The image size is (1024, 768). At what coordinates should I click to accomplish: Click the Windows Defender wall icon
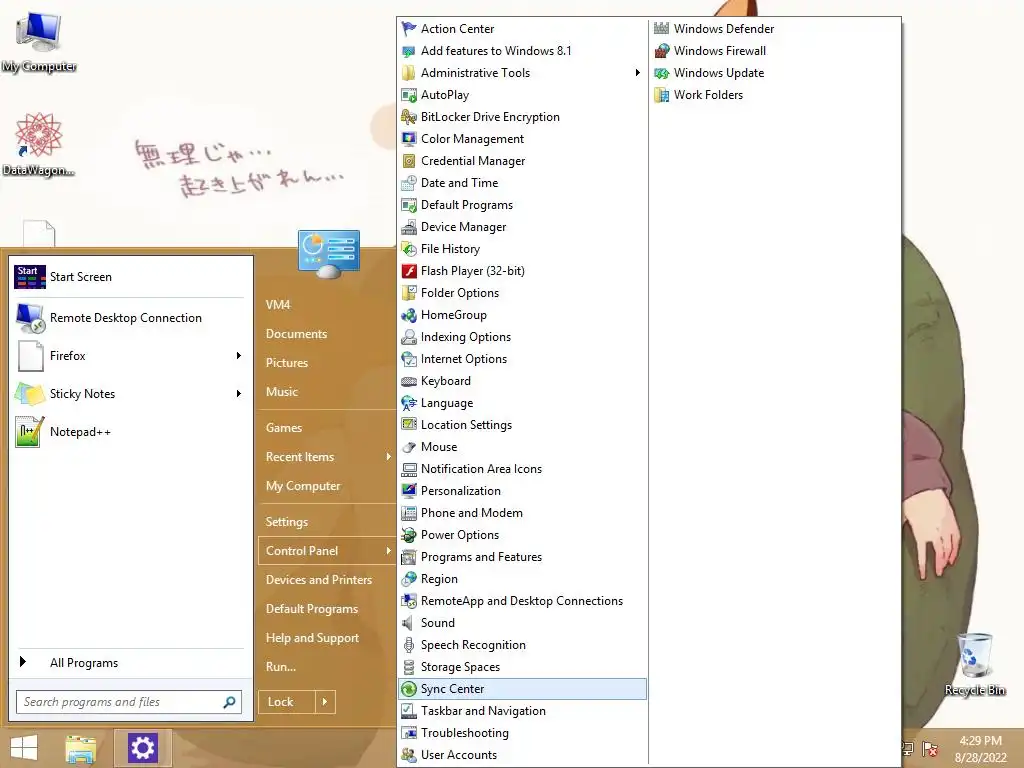662,29
